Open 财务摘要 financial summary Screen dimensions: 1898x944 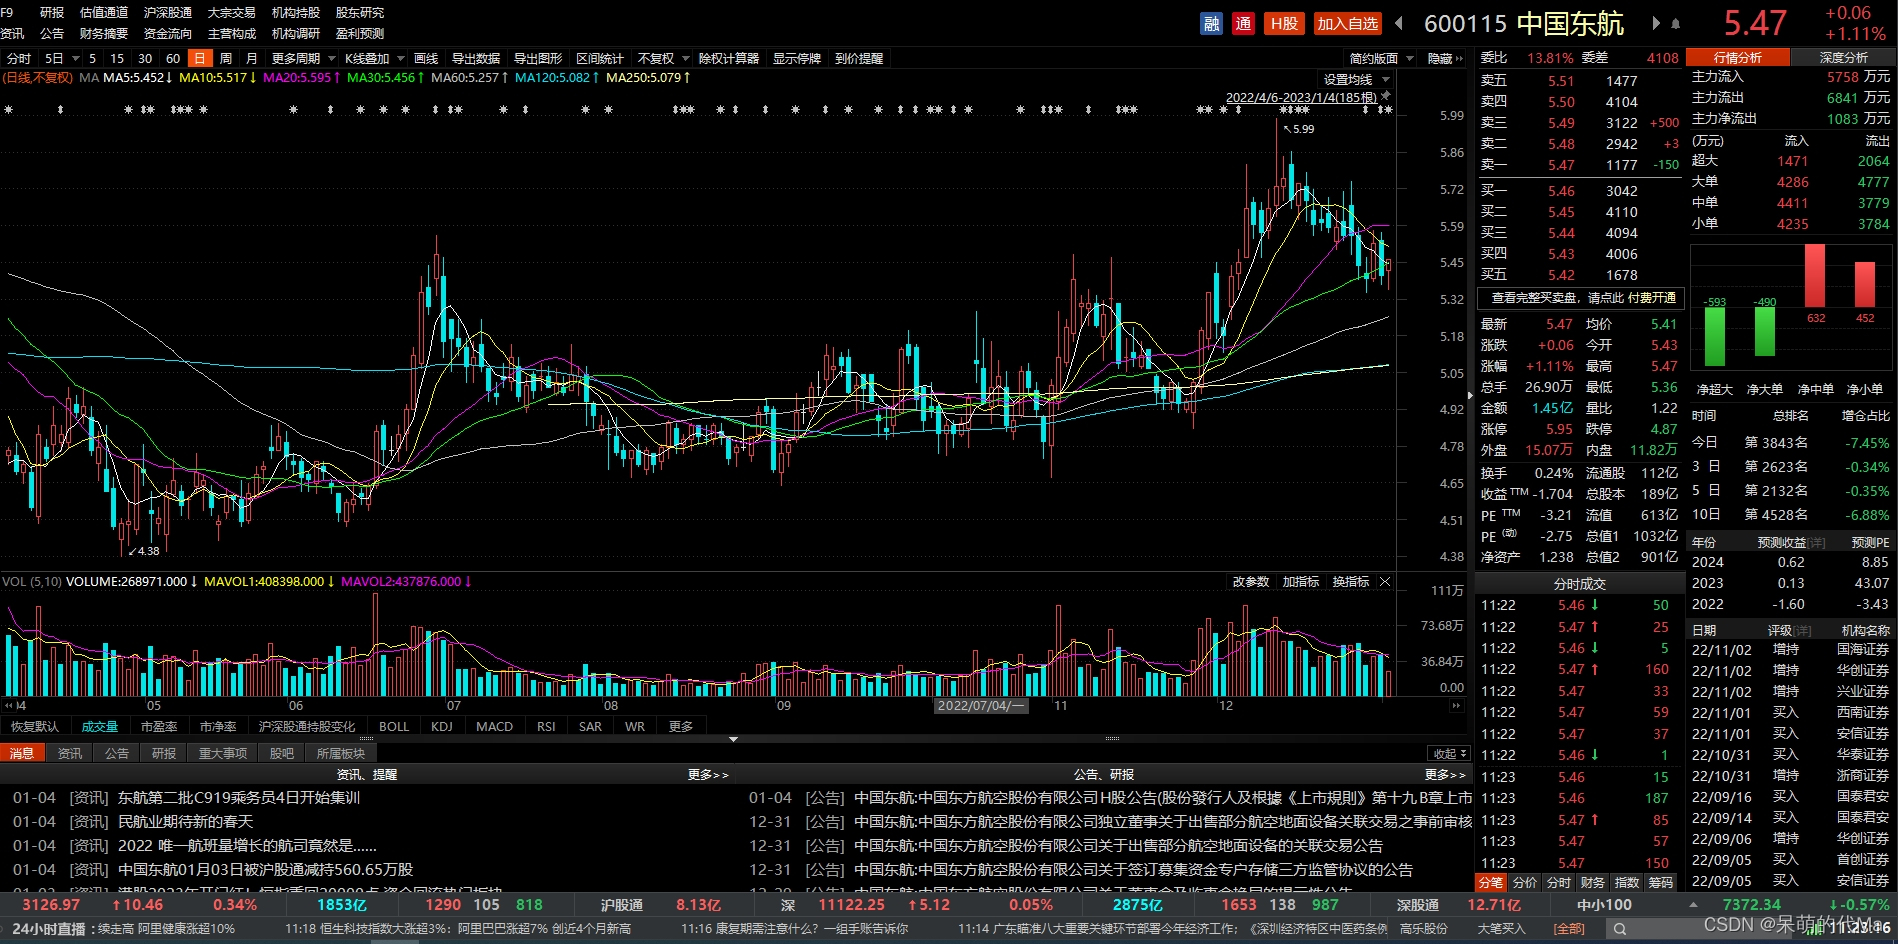pos(104,33)
